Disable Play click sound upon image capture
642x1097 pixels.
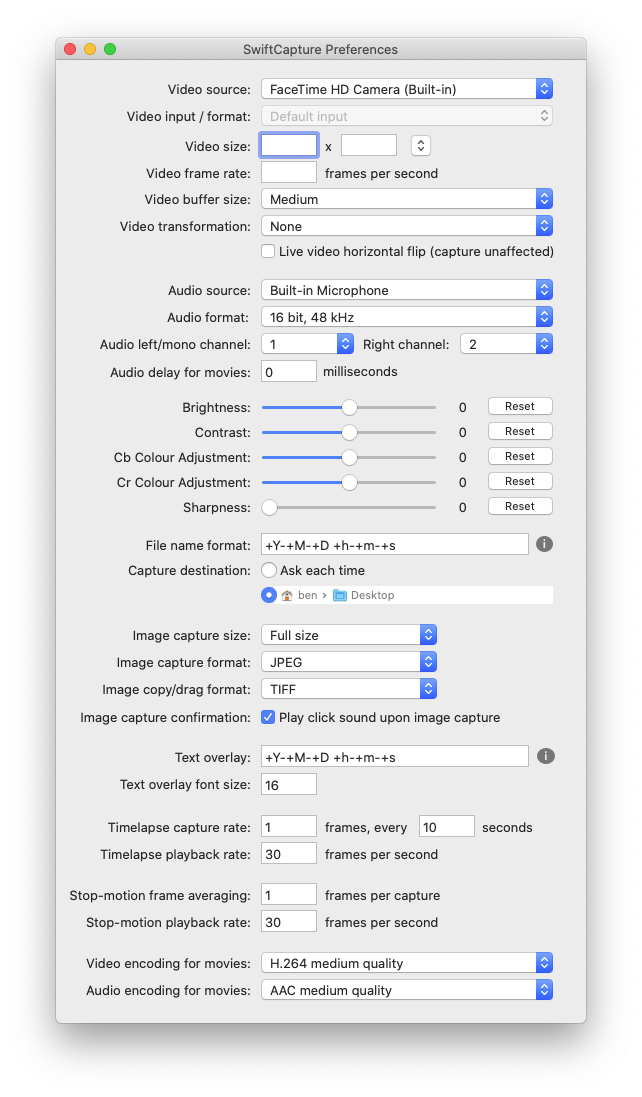click(266, 717)
